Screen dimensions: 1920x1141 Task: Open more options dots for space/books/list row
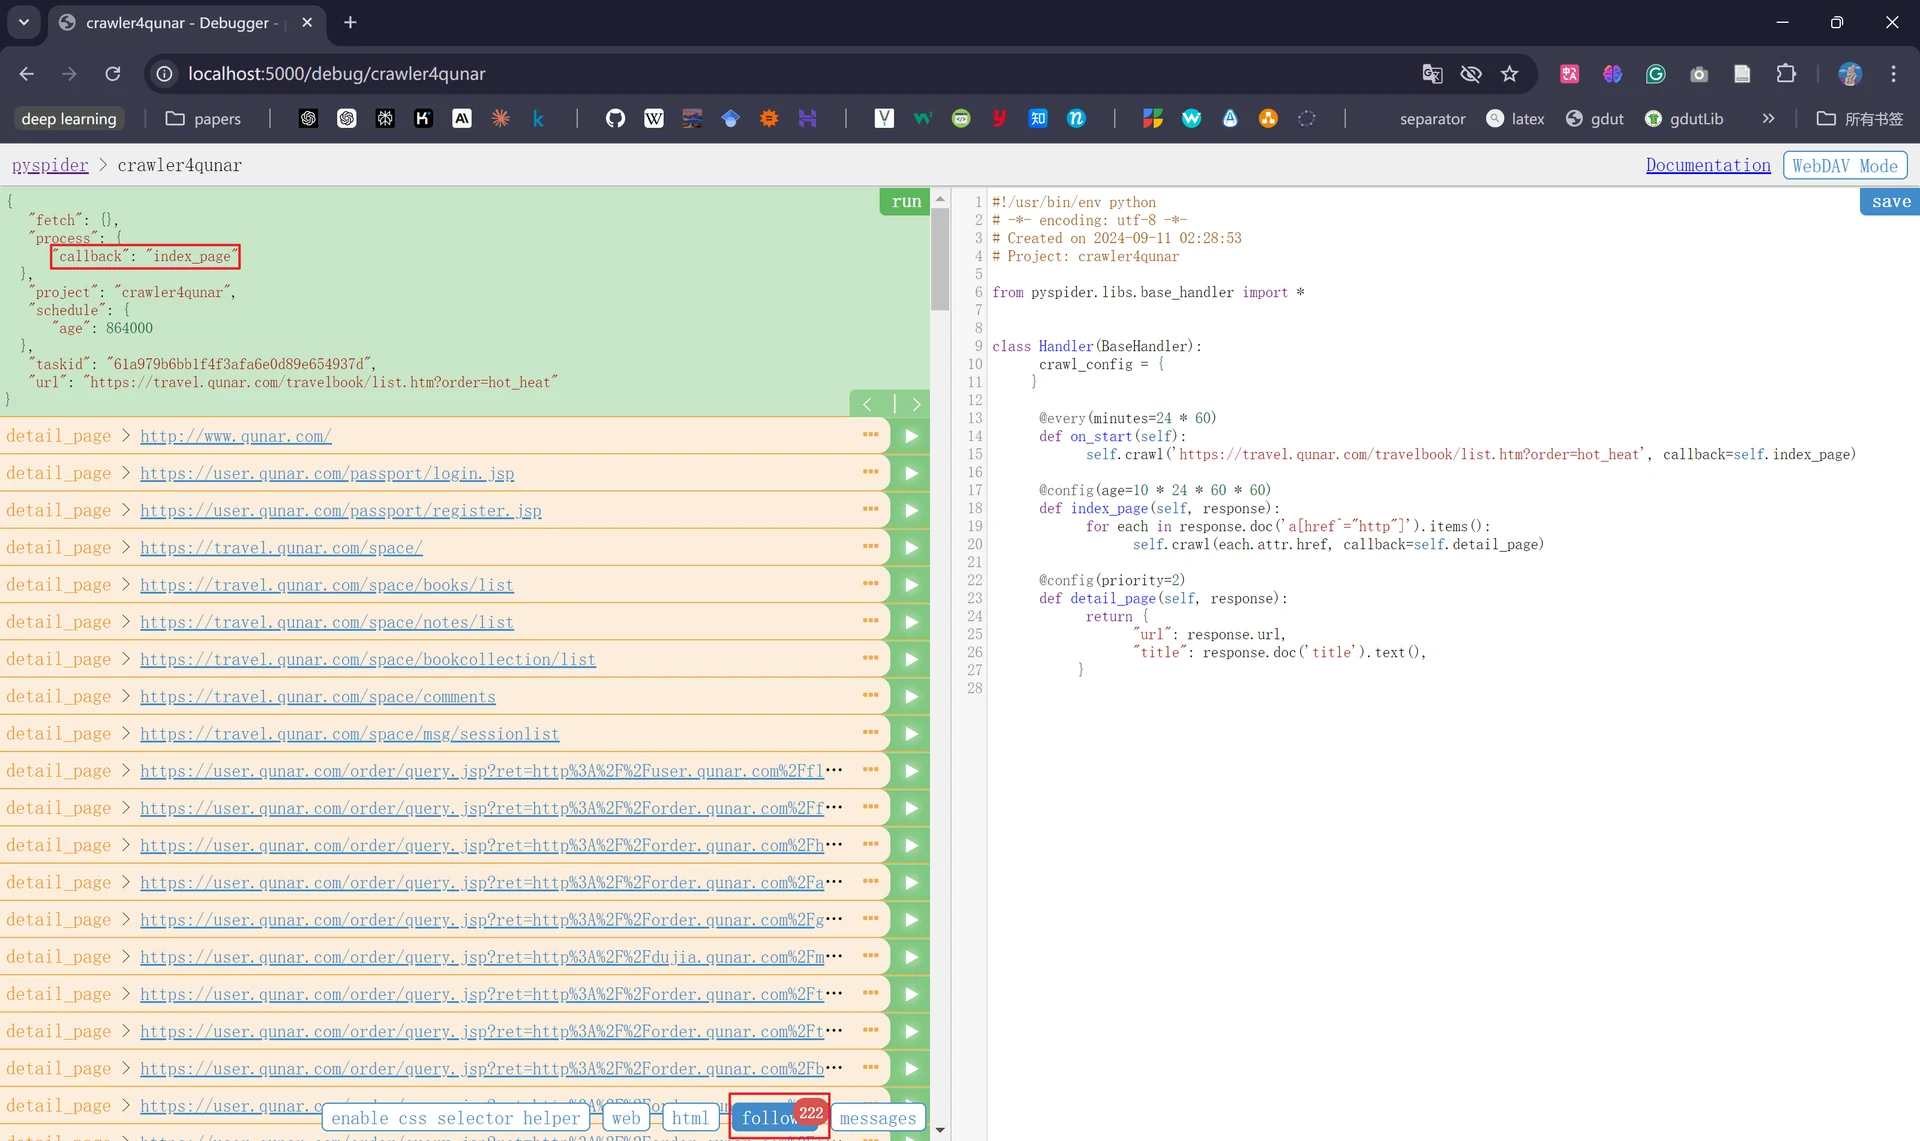point(870,584)
